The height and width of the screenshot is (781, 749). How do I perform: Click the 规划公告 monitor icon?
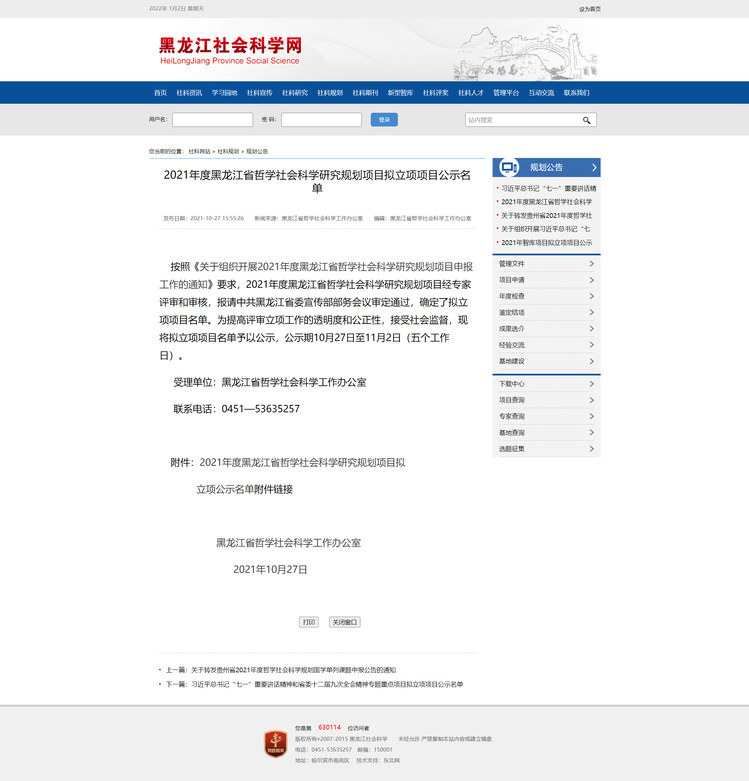coord(508,167)
